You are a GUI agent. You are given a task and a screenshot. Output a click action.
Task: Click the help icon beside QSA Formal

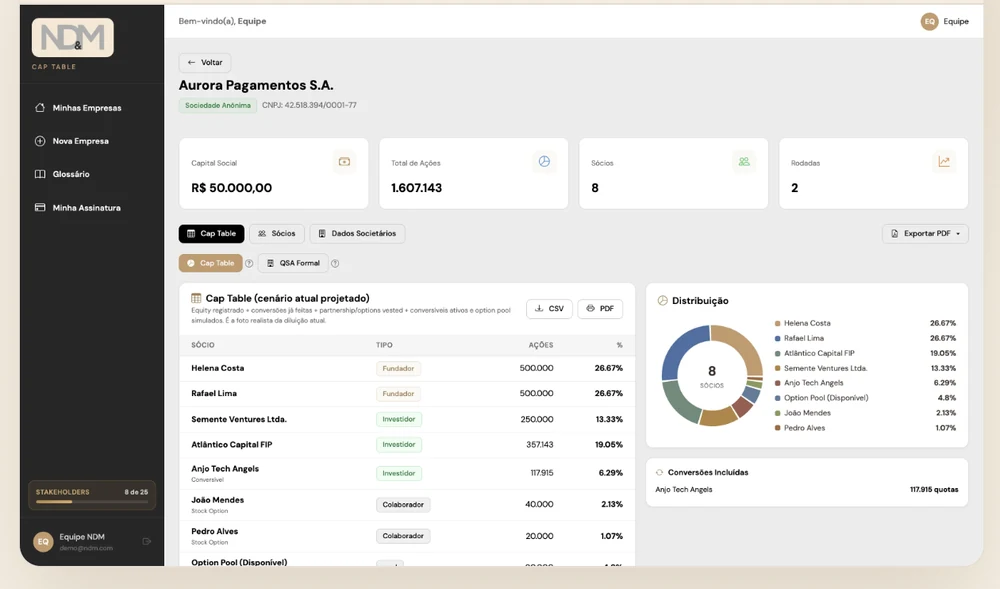(x=335, y=263)
